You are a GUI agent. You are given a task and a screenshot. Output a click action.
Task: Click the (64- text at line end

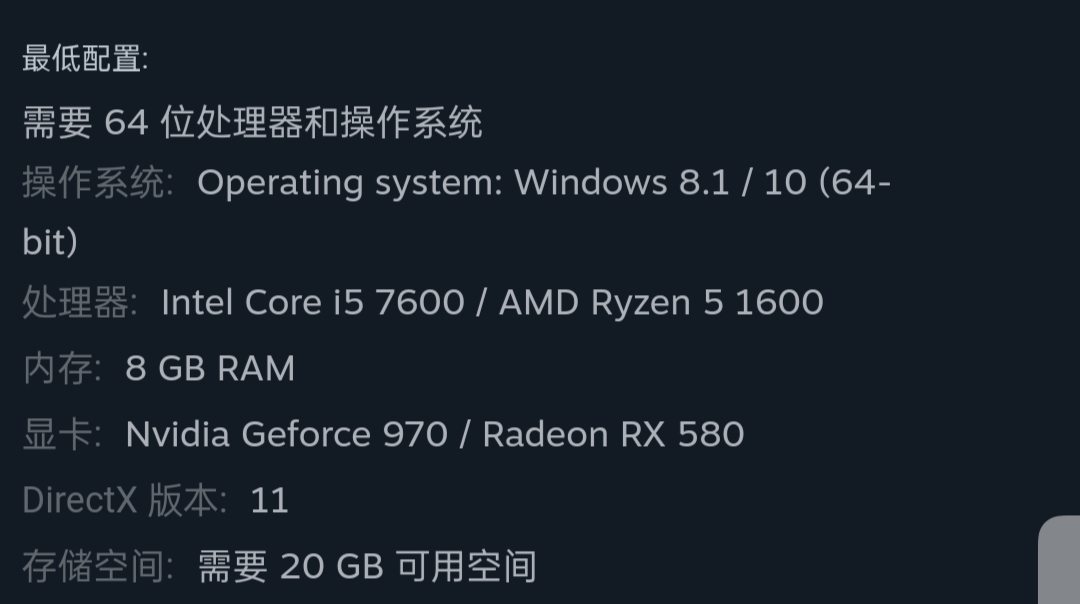click(x=855, y=183)
